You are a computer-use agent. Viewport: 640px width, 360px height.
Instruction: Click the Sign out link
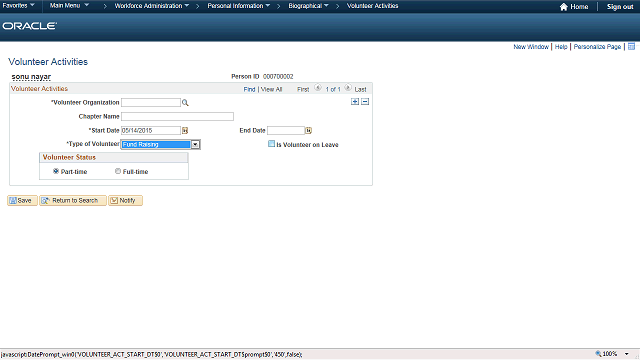tap(620, 7)
